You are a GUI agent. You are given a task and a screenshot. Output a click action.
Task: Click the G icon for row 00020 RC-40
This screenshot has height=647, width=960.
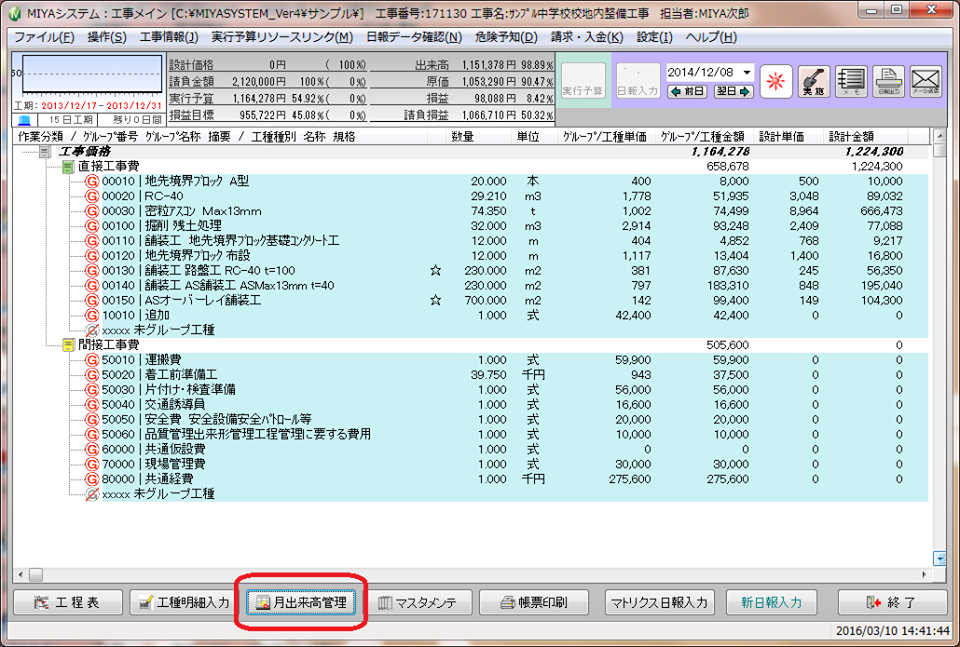coord(92,196)
